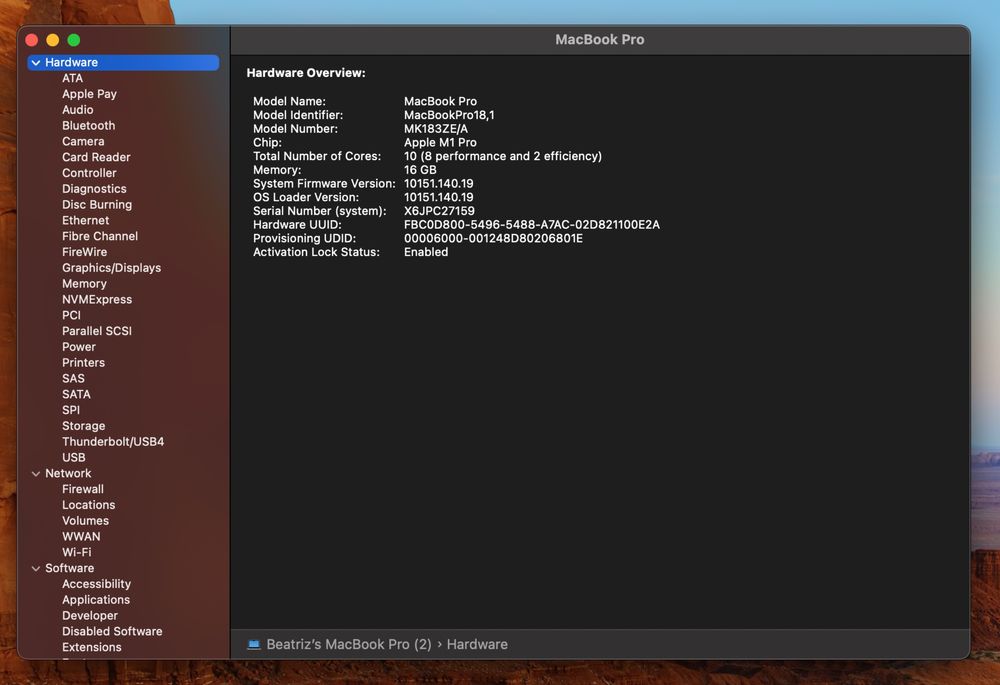
Task: Select Audio under Hardware
Action: point(78,110)
